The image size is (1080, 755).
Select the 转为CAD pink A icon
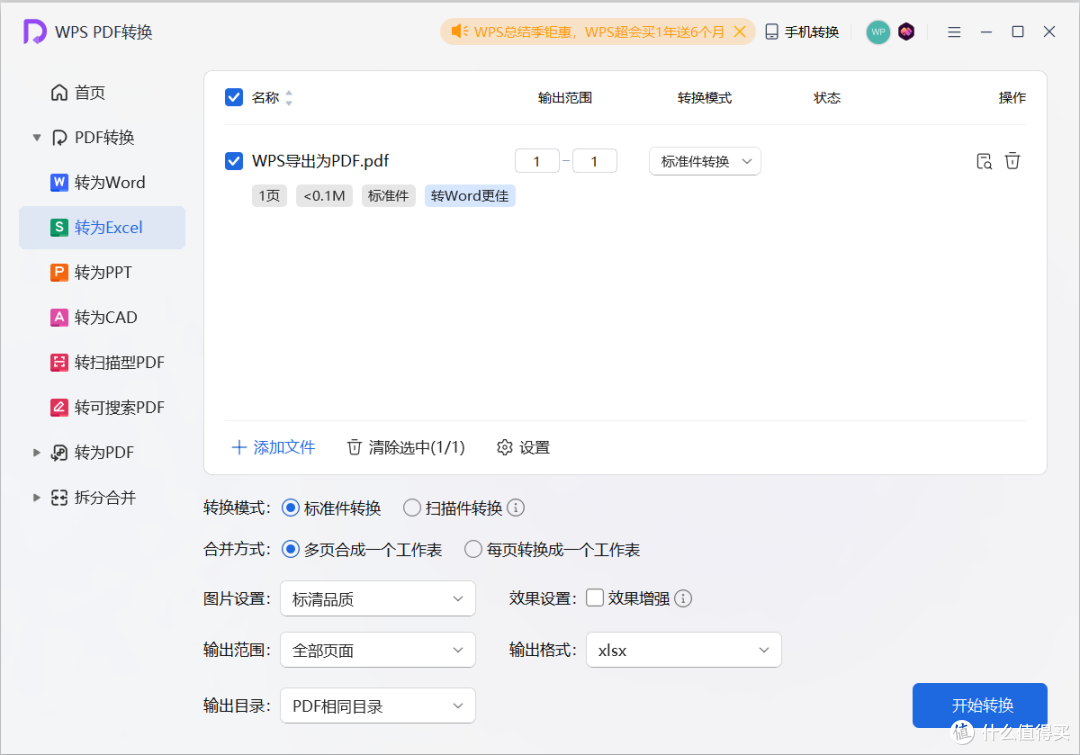pyautogui.click(x=59, y=318)
